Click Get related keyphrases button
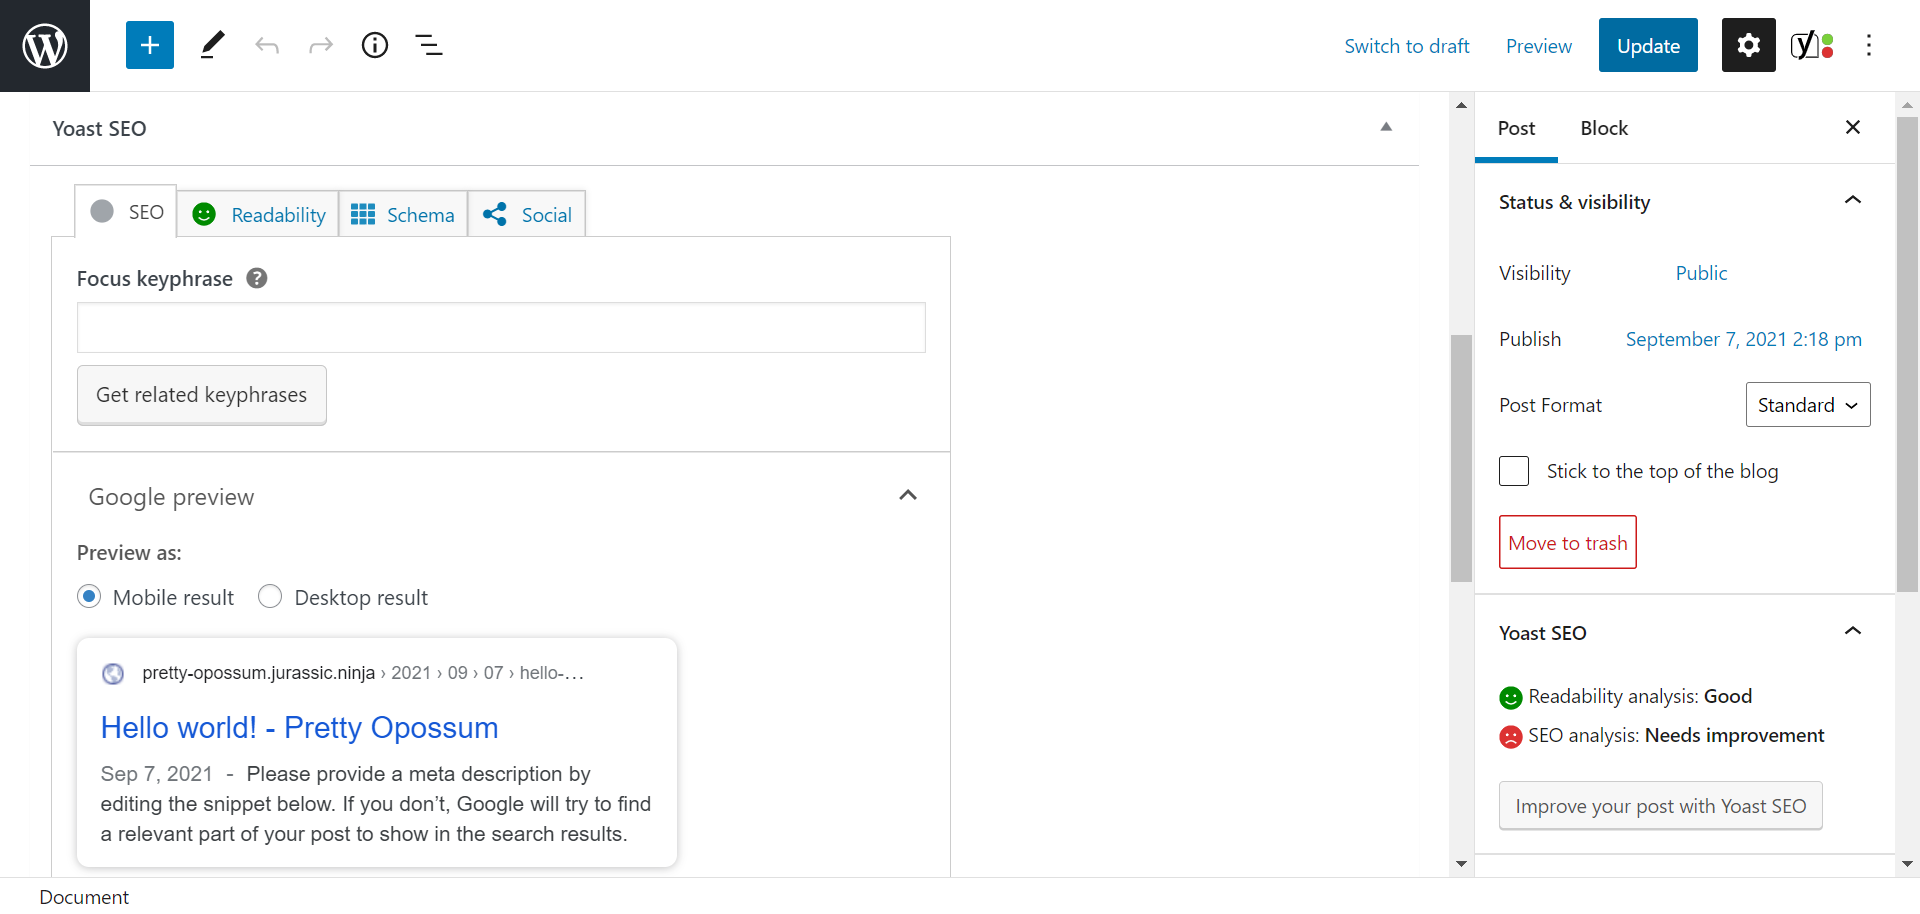The image size is (1920, 914). pyautogui.click(x=202, y=395)
